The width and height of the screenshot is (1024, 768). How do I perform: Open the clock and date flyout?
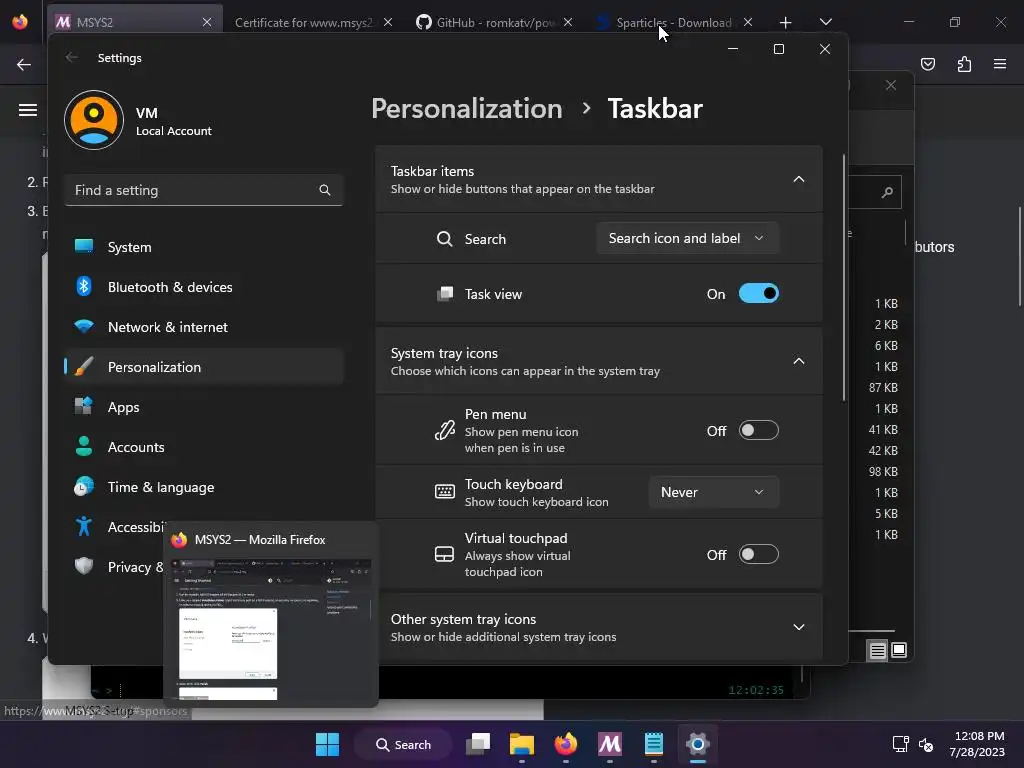coord(977,744)
